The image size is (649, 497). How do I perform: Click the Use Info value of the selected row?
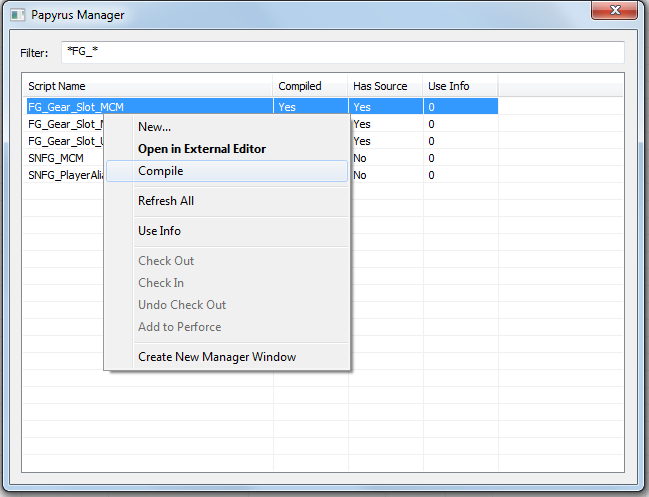460,107
